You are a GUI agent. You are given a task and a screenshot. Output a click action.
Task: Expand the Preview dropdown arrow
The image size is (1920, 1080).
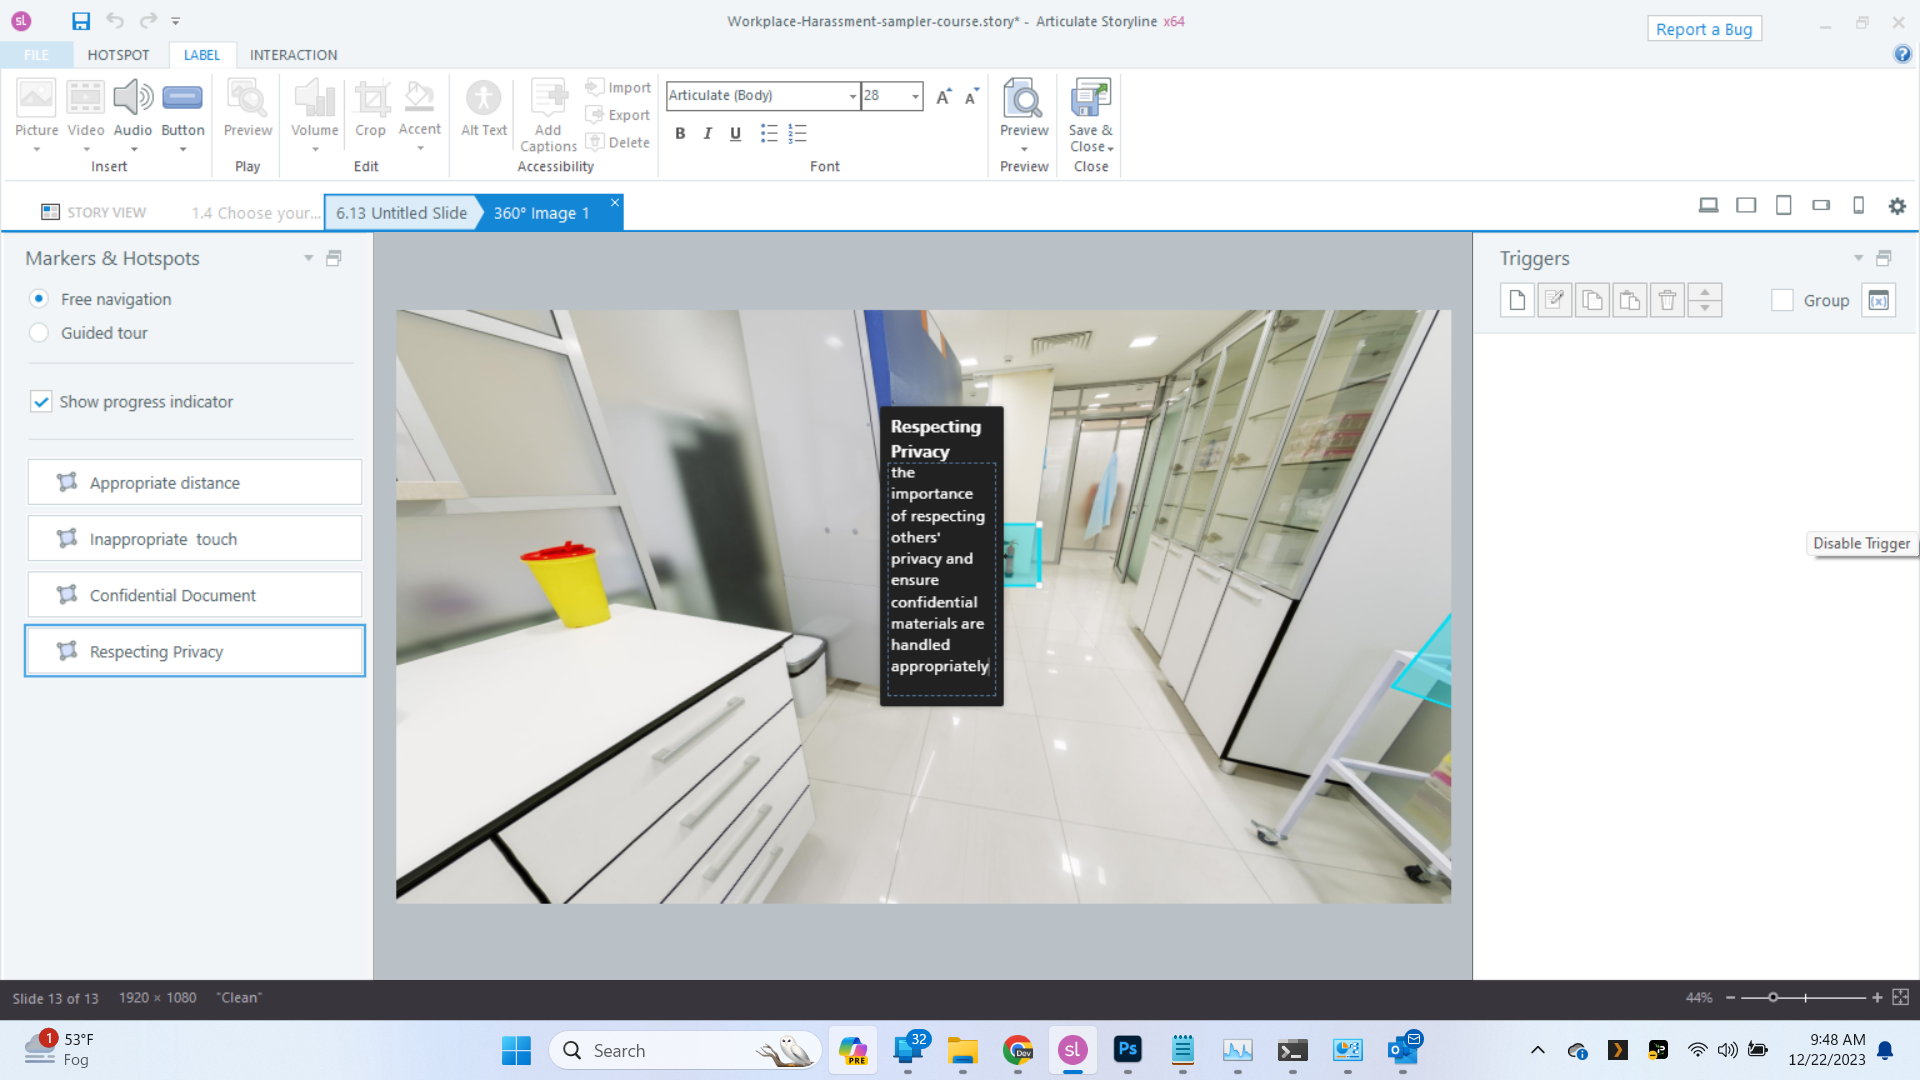pos(1024,149)
